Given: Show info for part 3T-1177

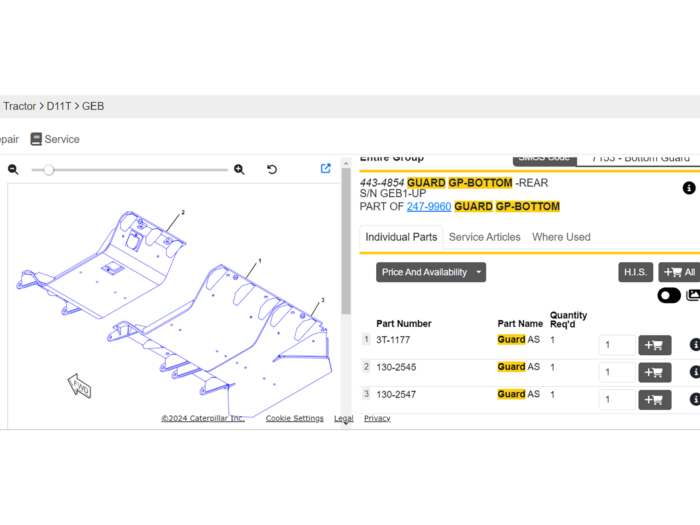Looking at the screenshot, I should [x=695, y=345].
